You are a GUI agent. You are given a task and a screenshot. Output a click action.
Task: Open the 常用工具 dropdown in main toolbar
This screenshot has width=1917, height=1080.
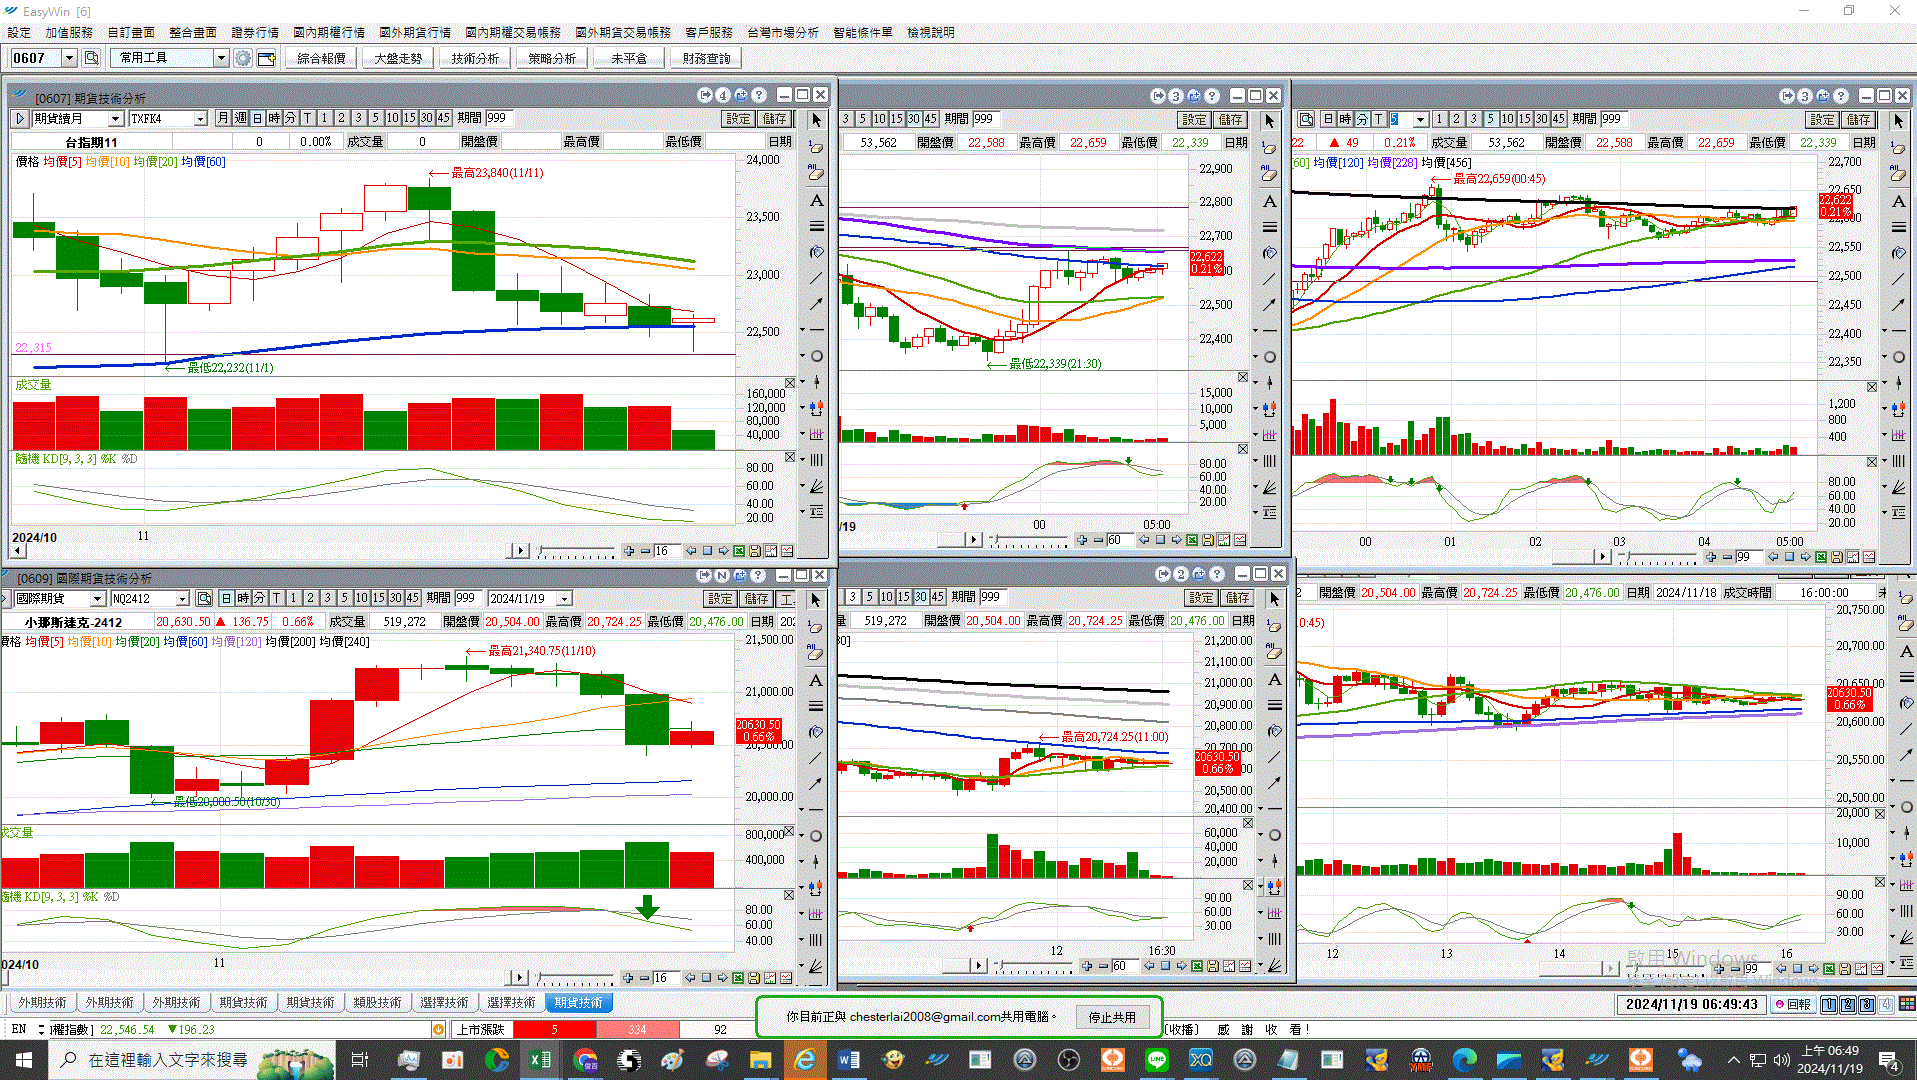[x=221, y=58]
